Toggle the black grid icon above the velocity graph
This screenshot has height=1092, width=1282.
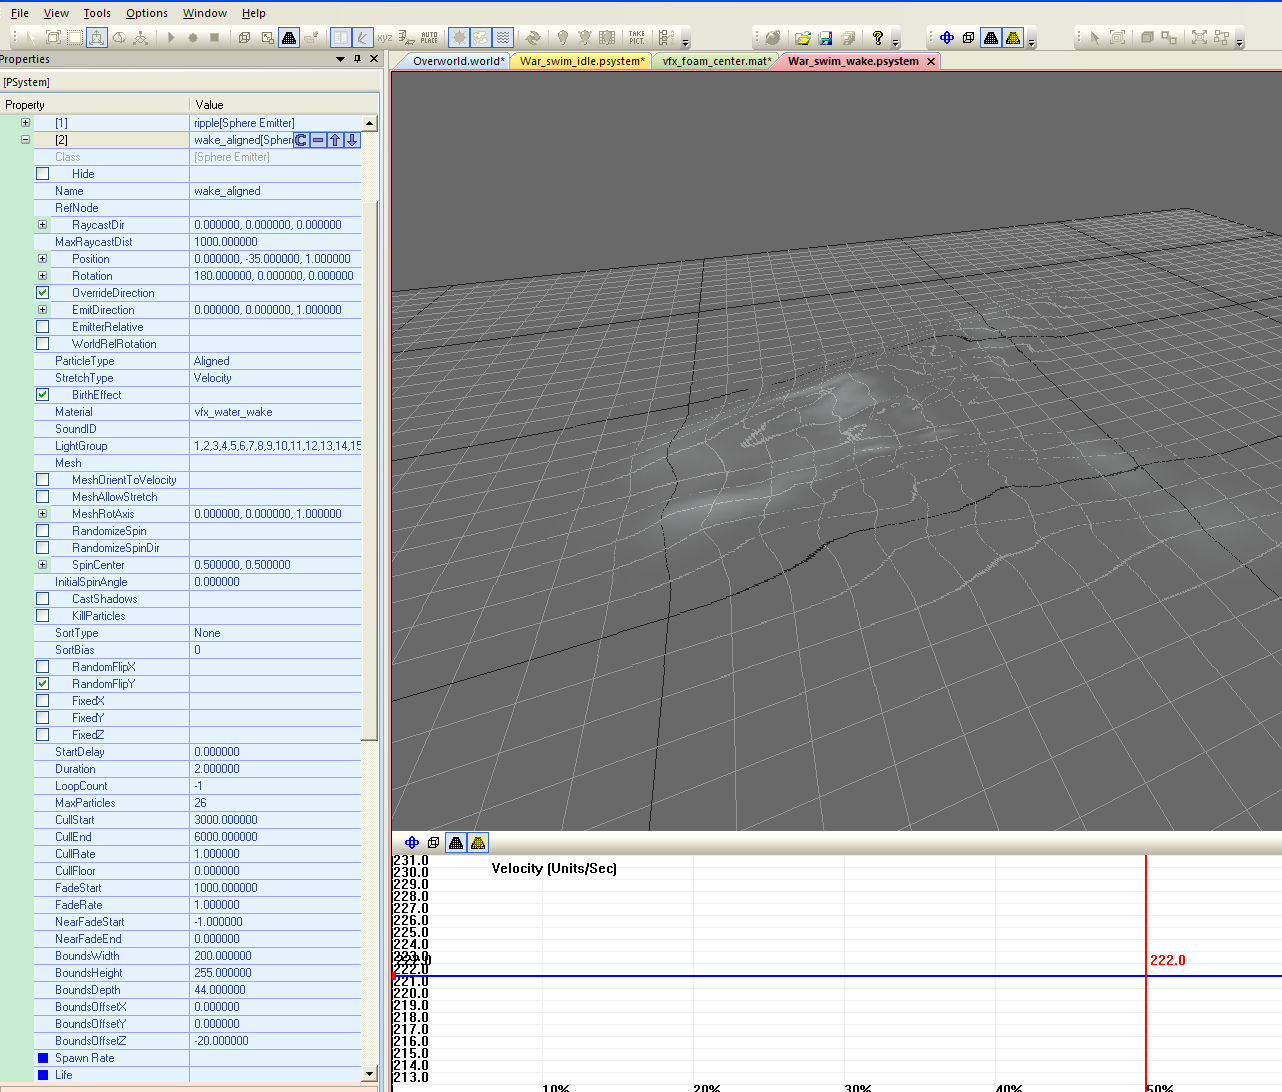456,843
